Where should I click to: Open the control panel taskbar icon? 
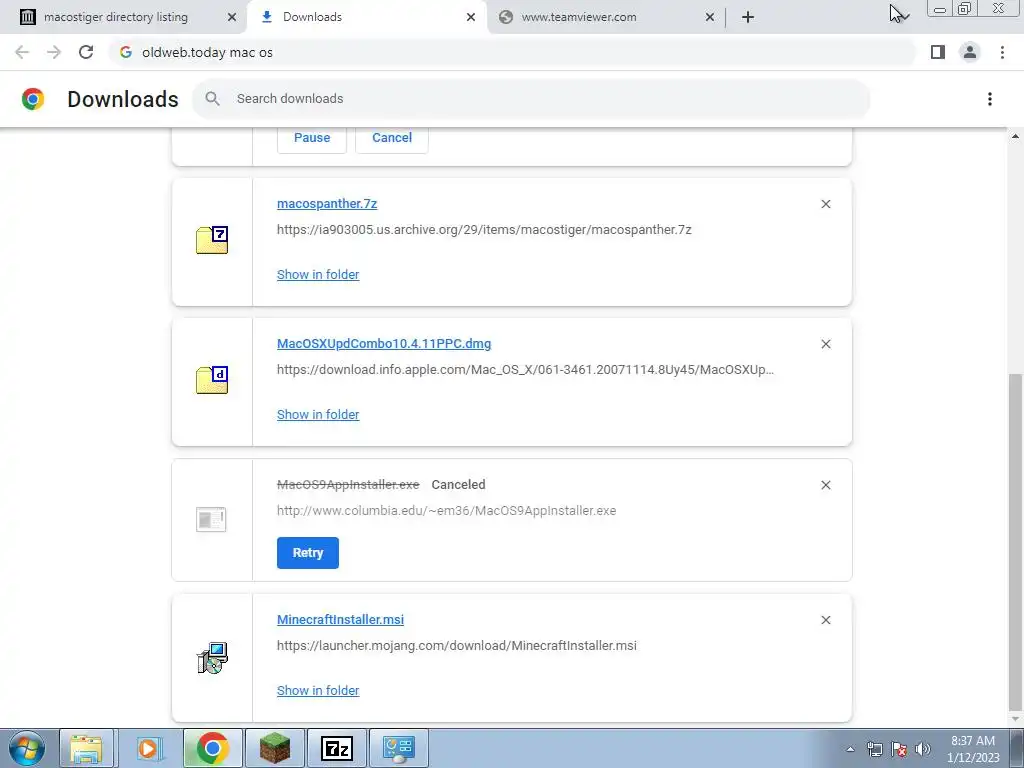[399, 748]
